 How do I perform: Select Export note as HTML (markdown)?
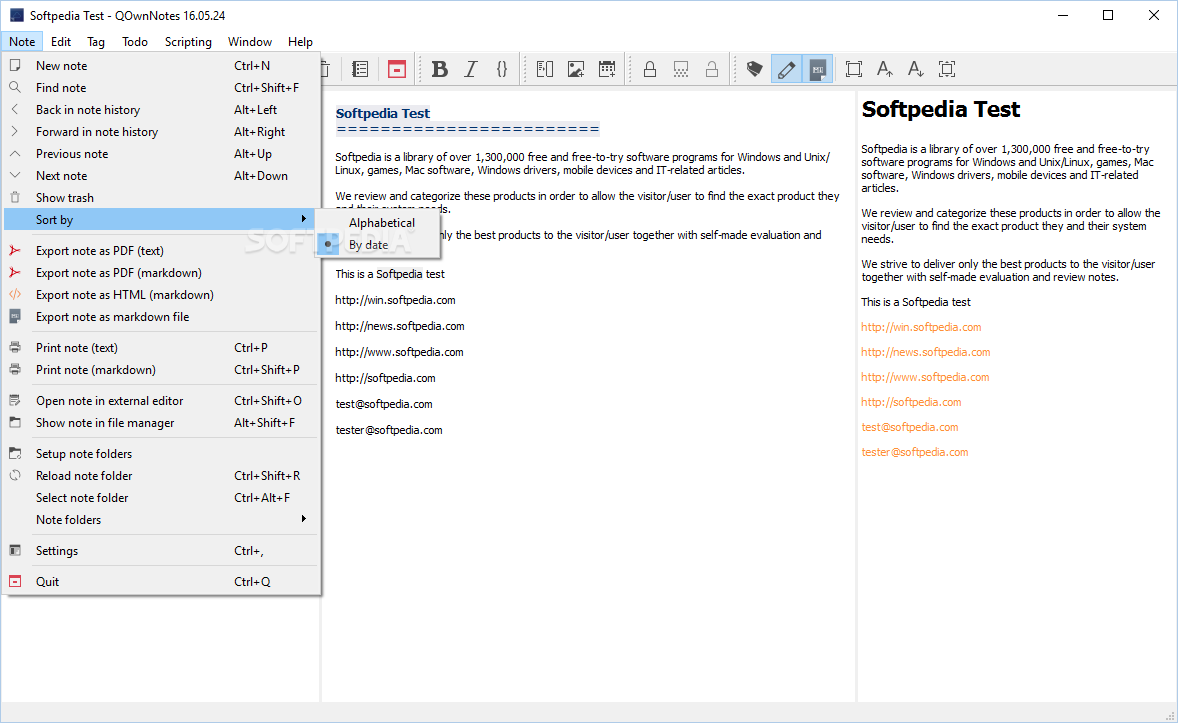tap(161, 295)
